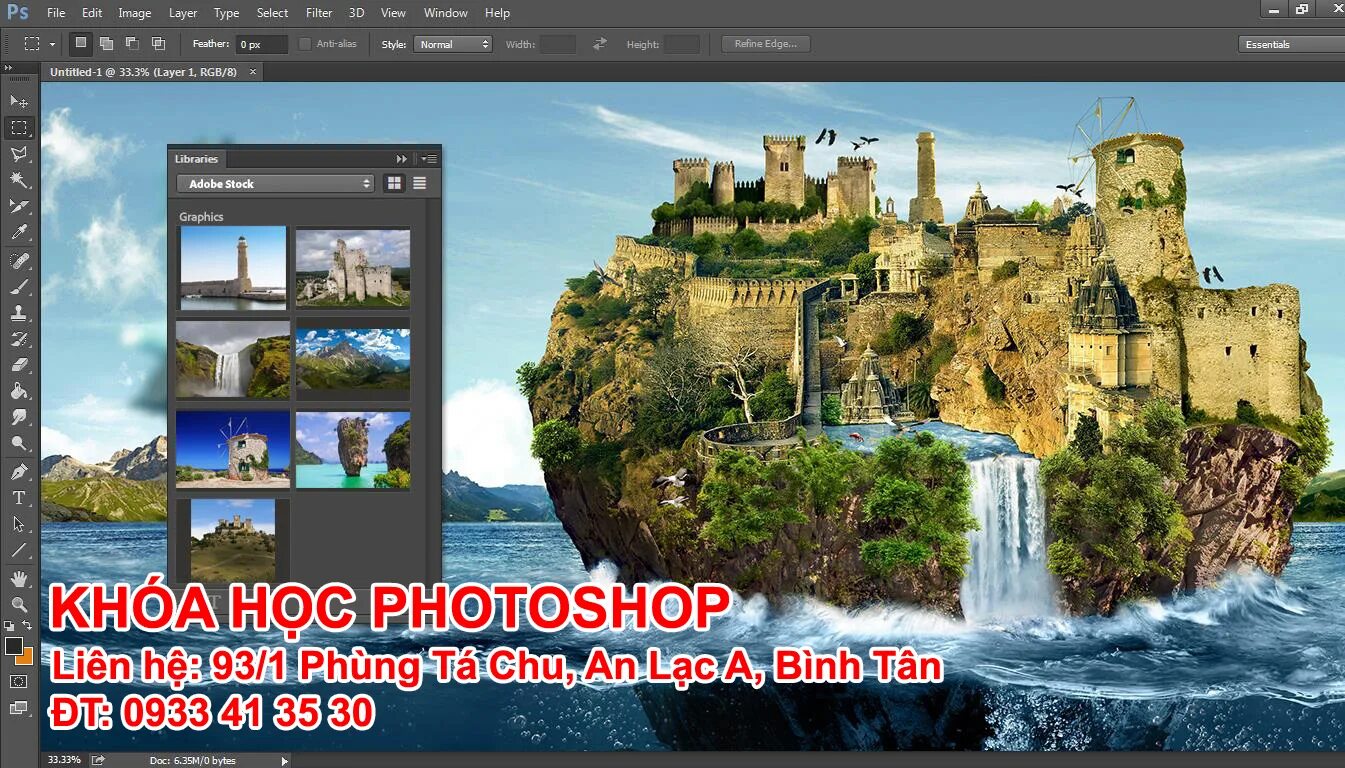Open the Filter menu
Viewport: 1345px width, 768px height.
tap(319, 13)
